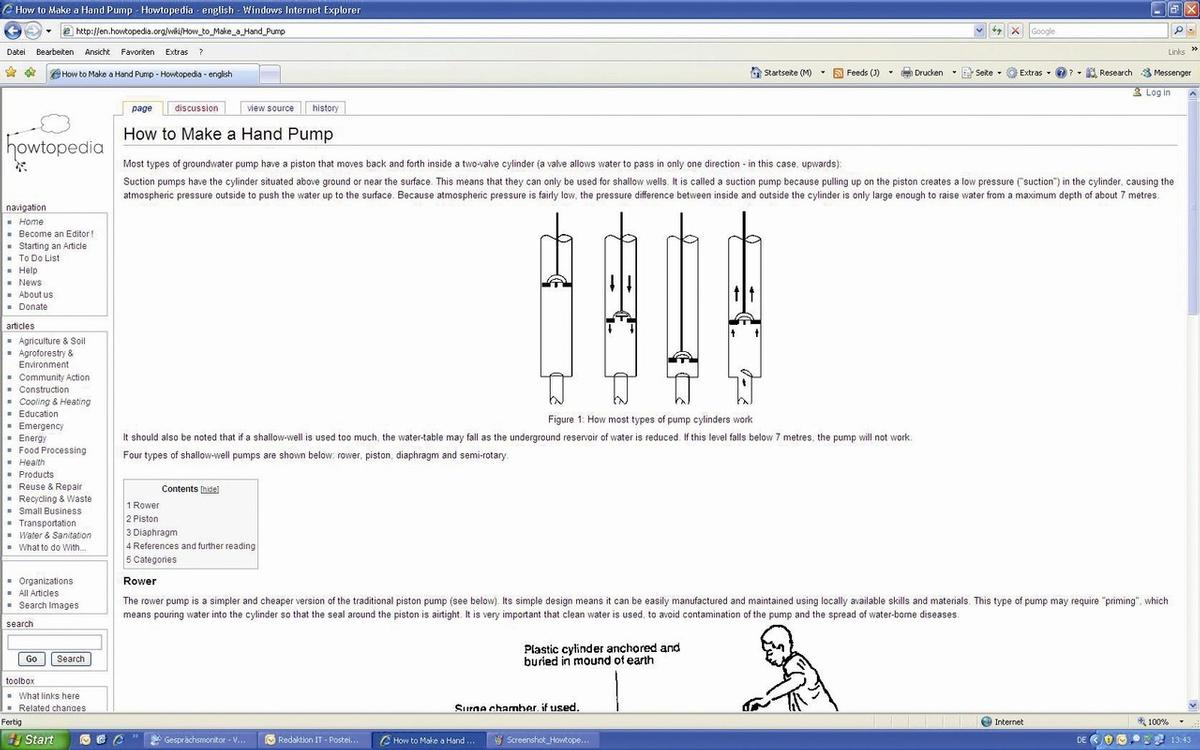The height and width of the screenshot is (750, 1200).
Task: Click the Feeds RSS icon
Action: click(838, 72)
